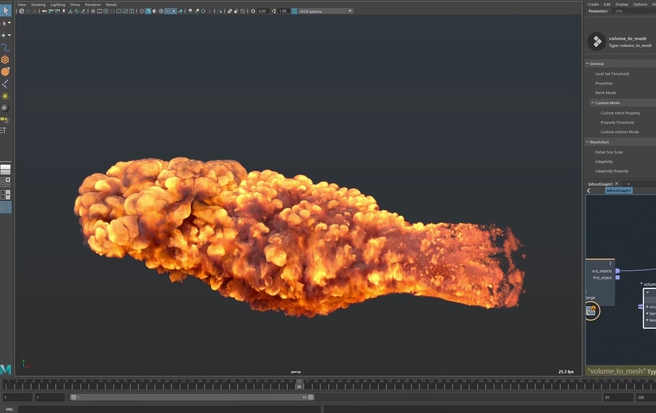Open the Options menu in Bifrost editor

tap(640, 4)
